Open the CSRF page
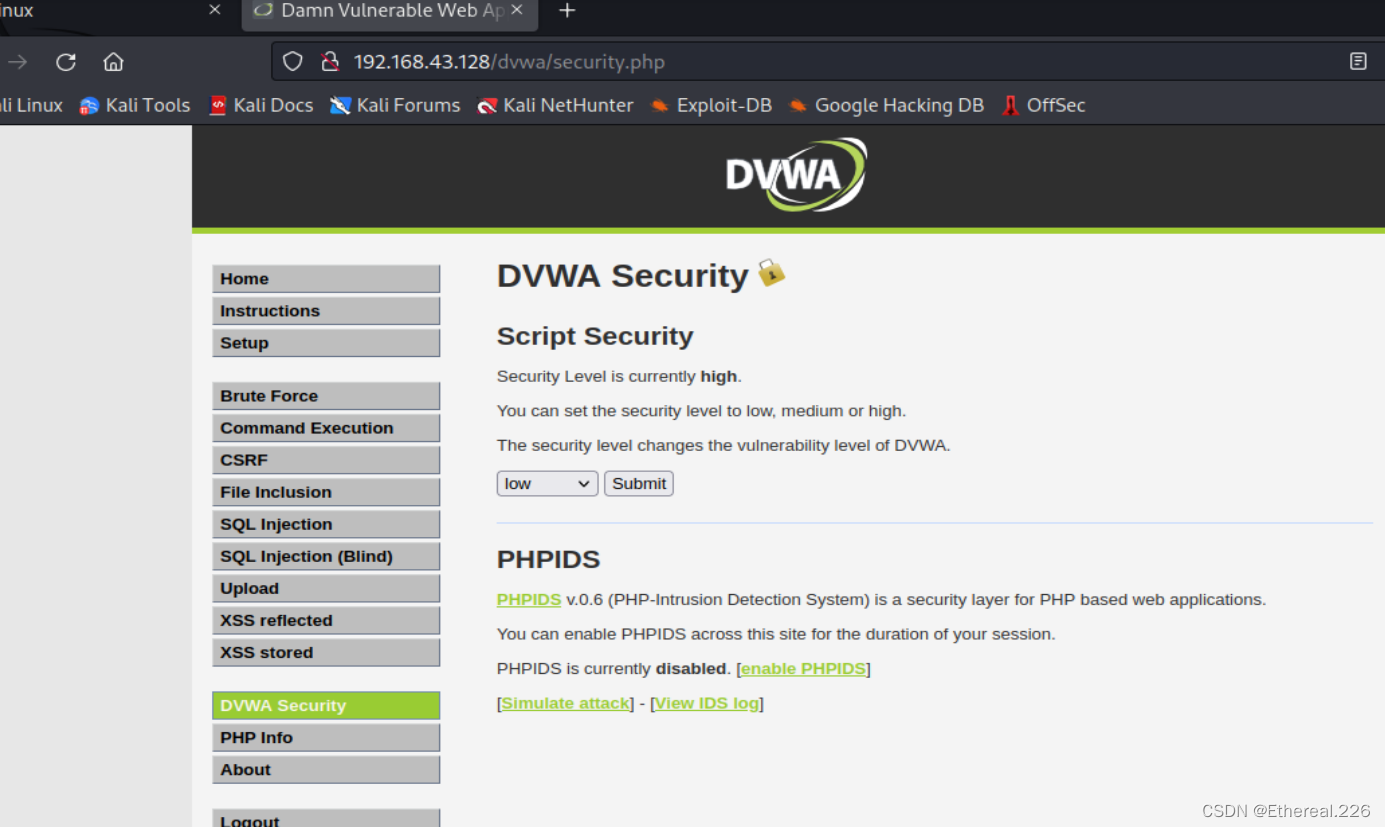 point(326,460)
